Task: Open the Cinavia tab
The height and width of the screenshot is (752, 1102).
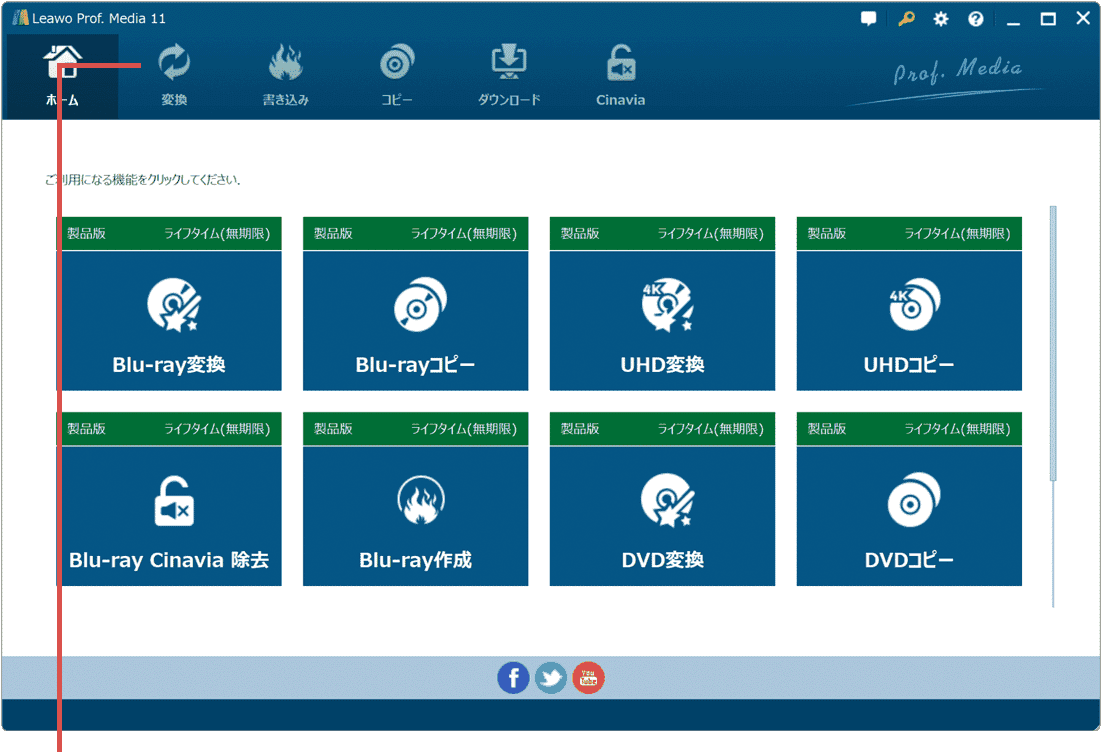Action: pyautogui.click(x=620, y=77)
